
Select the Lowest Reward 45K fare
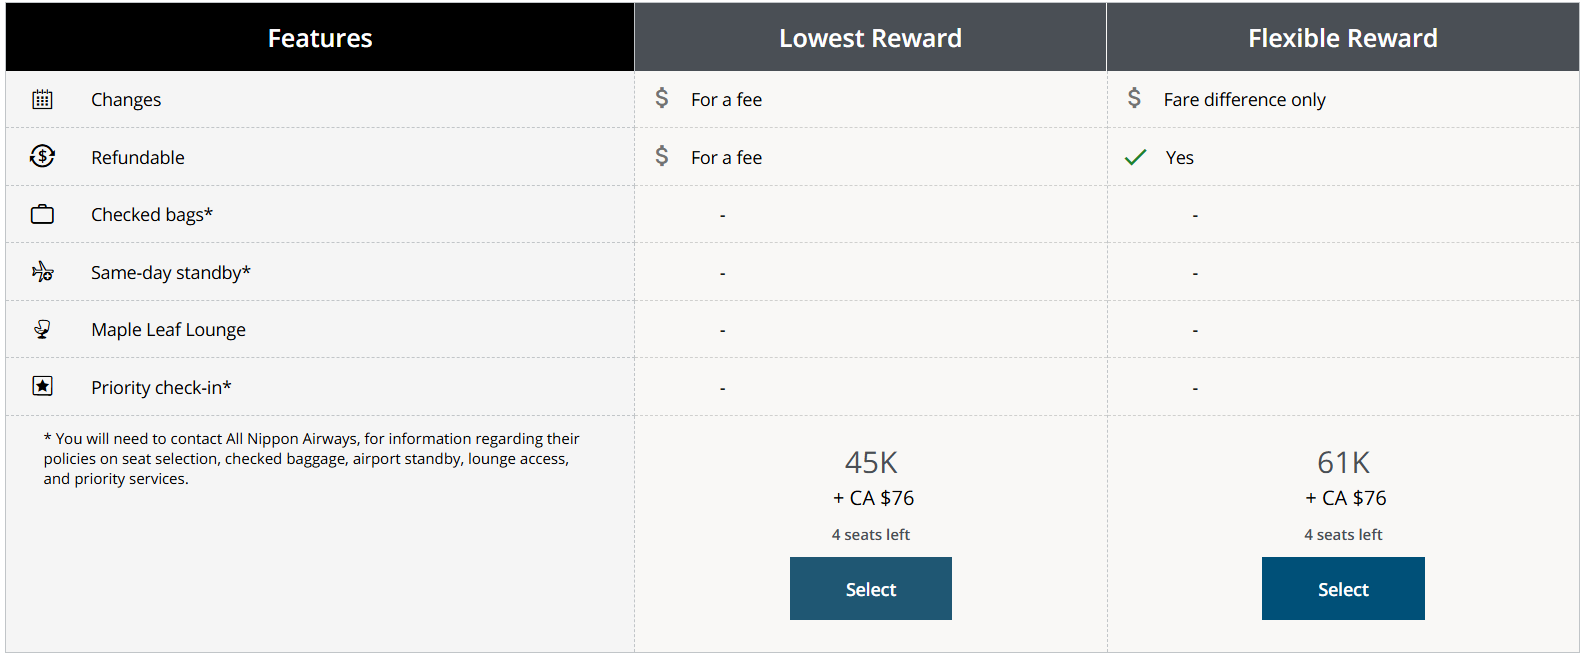pyautogui.click(x=870, y=589)
